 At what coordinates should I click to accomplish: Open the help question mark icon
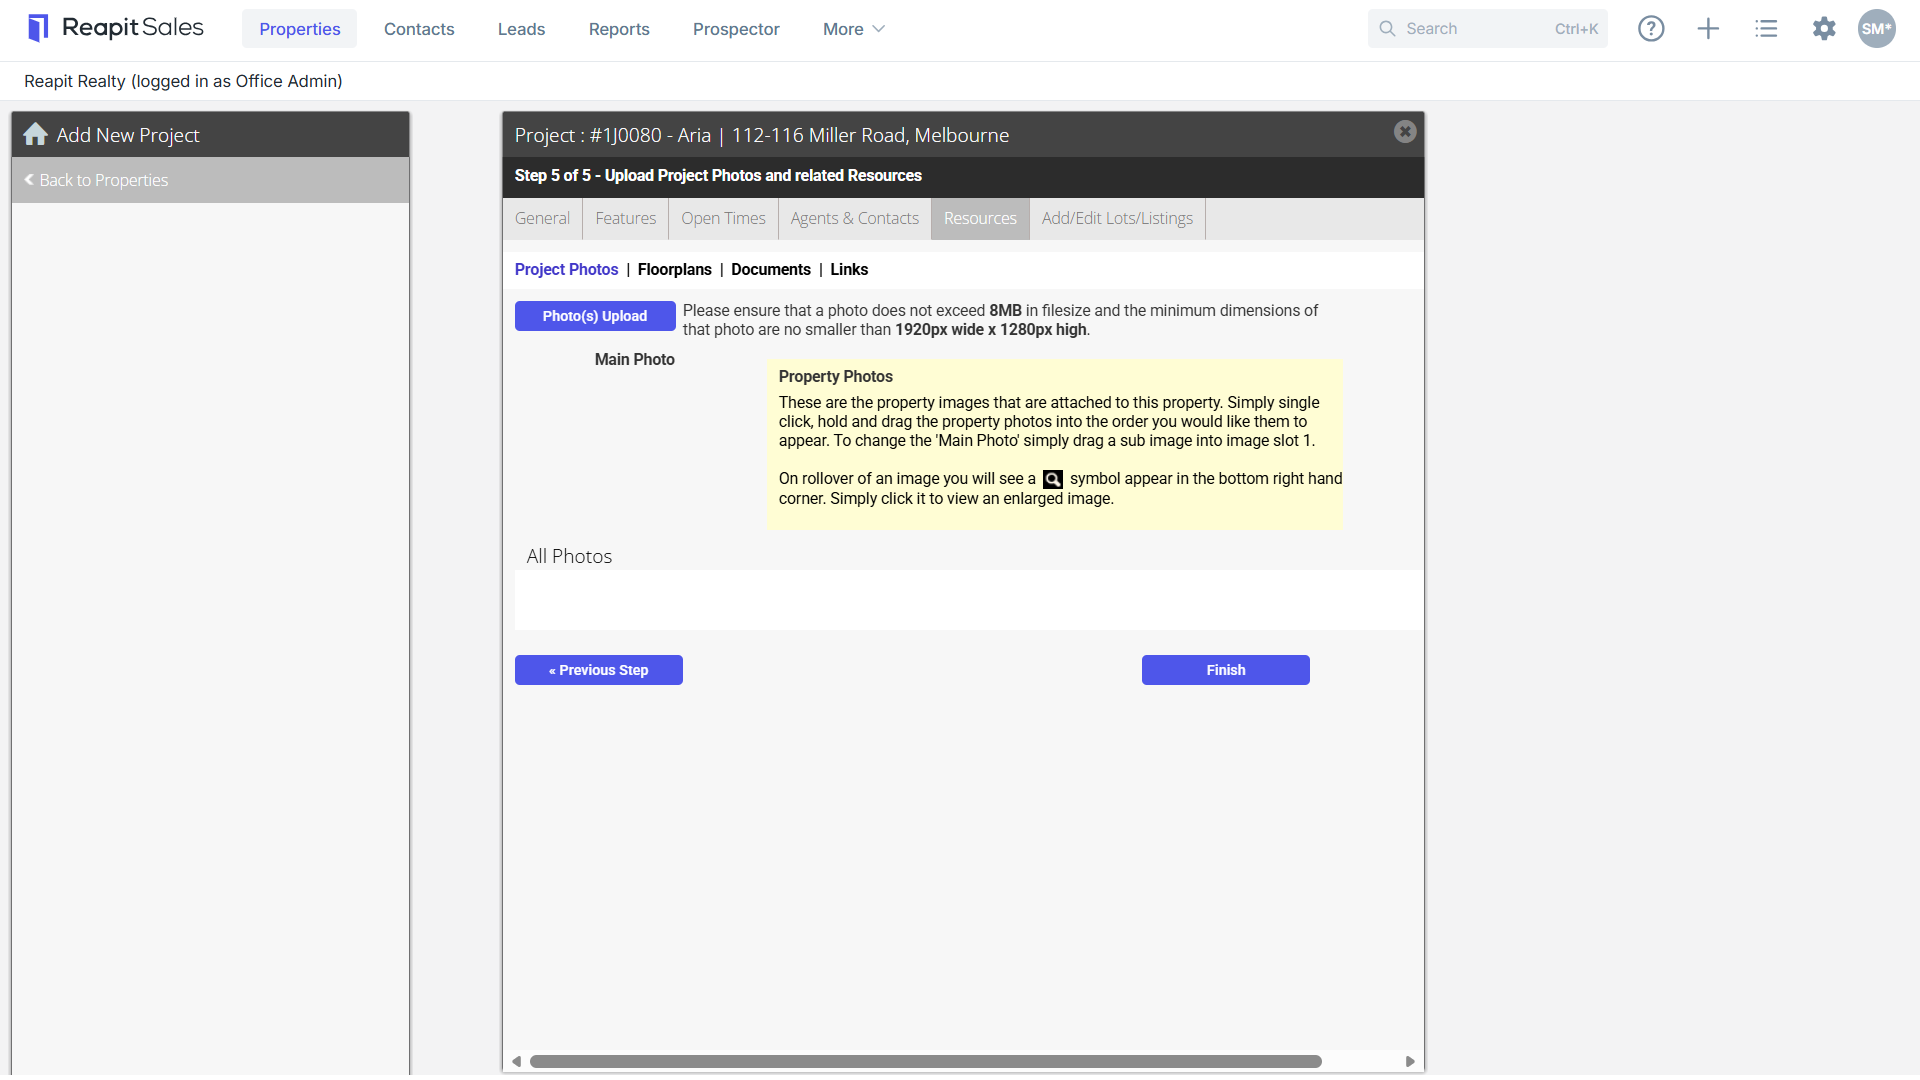pos(1651,29)
